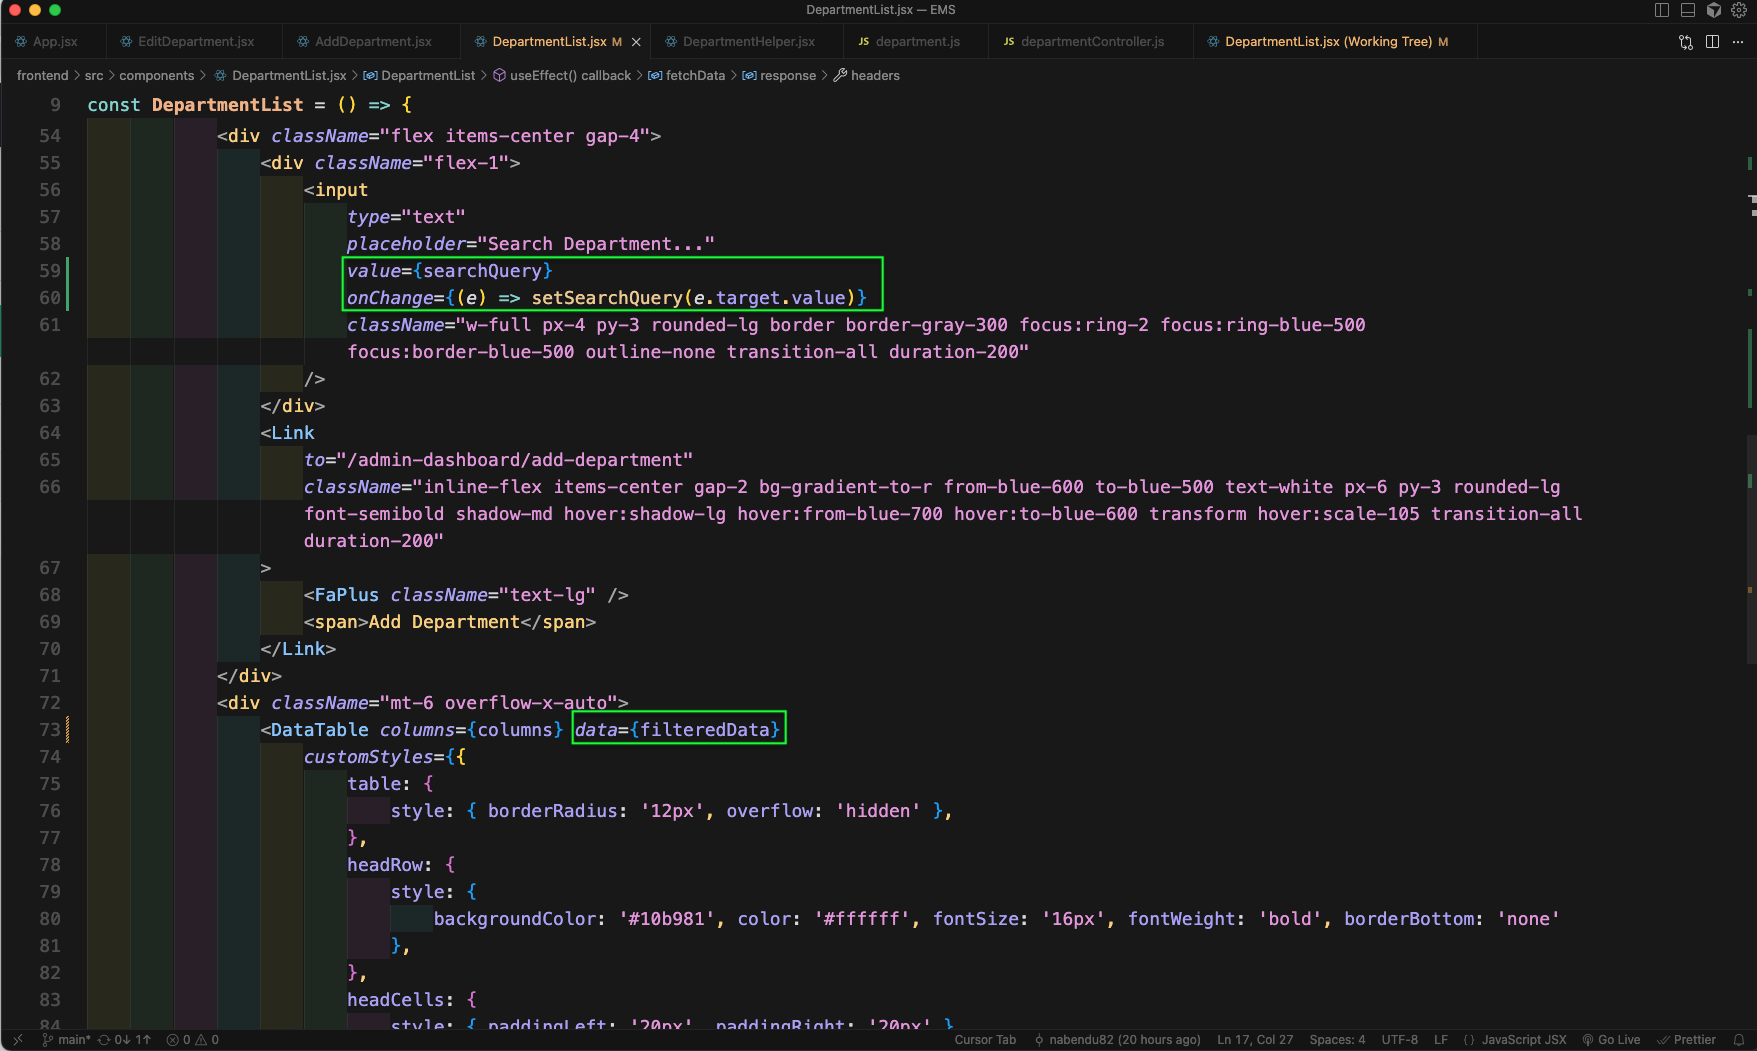
Task: Click the Ln 17, Col 27 position indicator
Action: pyautogui.click(x=1255, y=1040)
